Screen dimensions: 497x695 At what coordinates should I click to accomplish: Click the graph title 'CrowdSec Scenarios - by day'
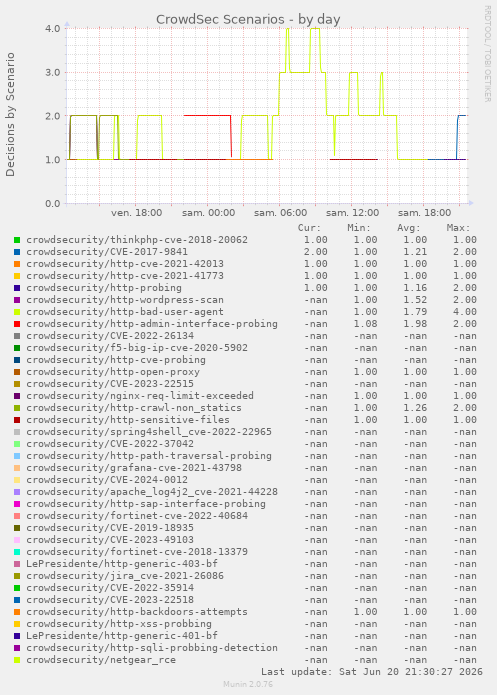point(248,20)
